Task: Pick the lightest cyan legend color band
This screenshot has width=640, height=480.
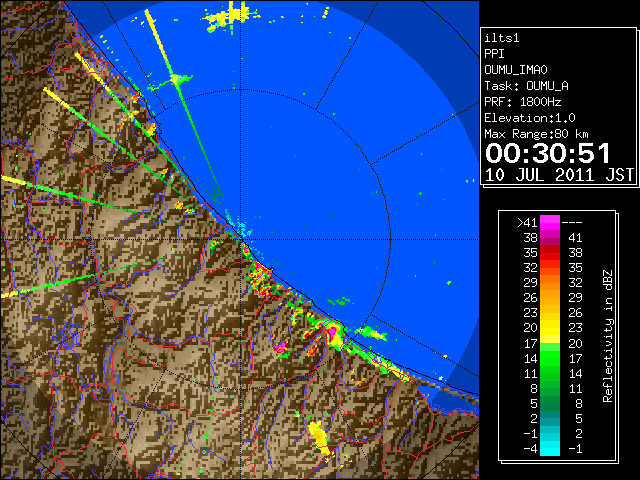Action: [x=550, y=449]
